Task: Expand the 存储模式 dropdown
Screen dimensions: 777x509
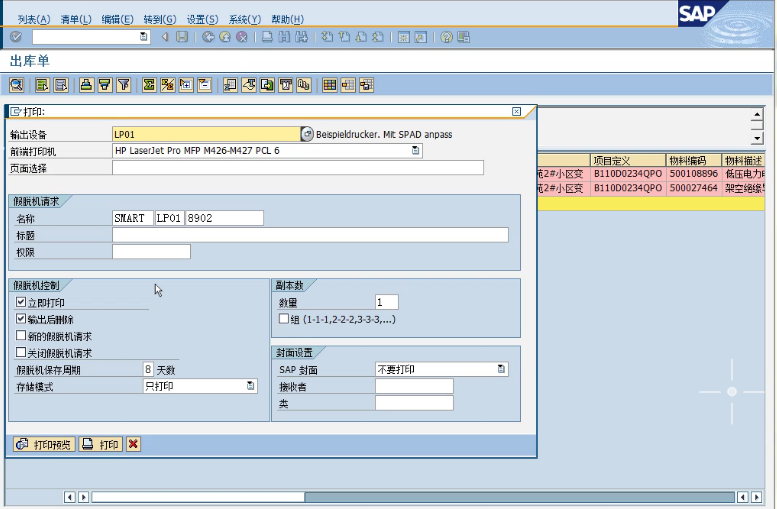Action: tap(250, 386)
